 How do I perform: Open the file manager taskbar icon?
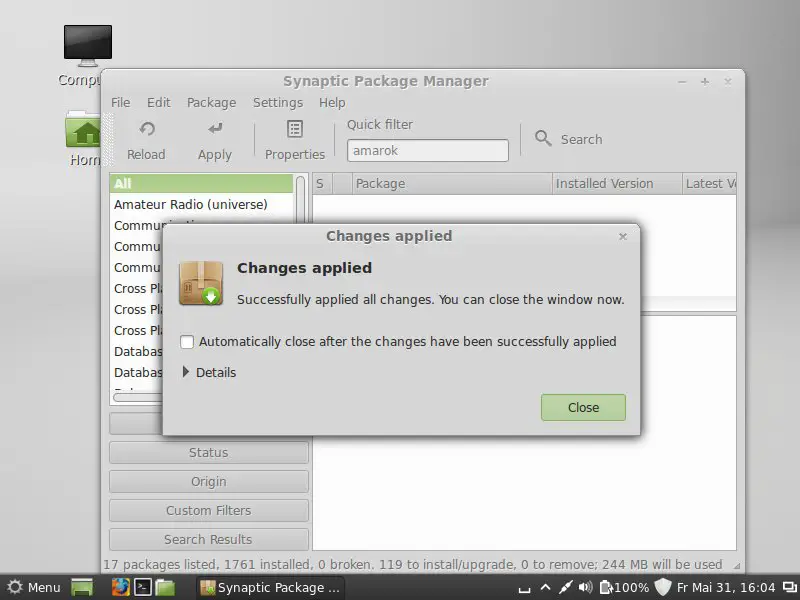pyautogui.click(x=165, y=587)
